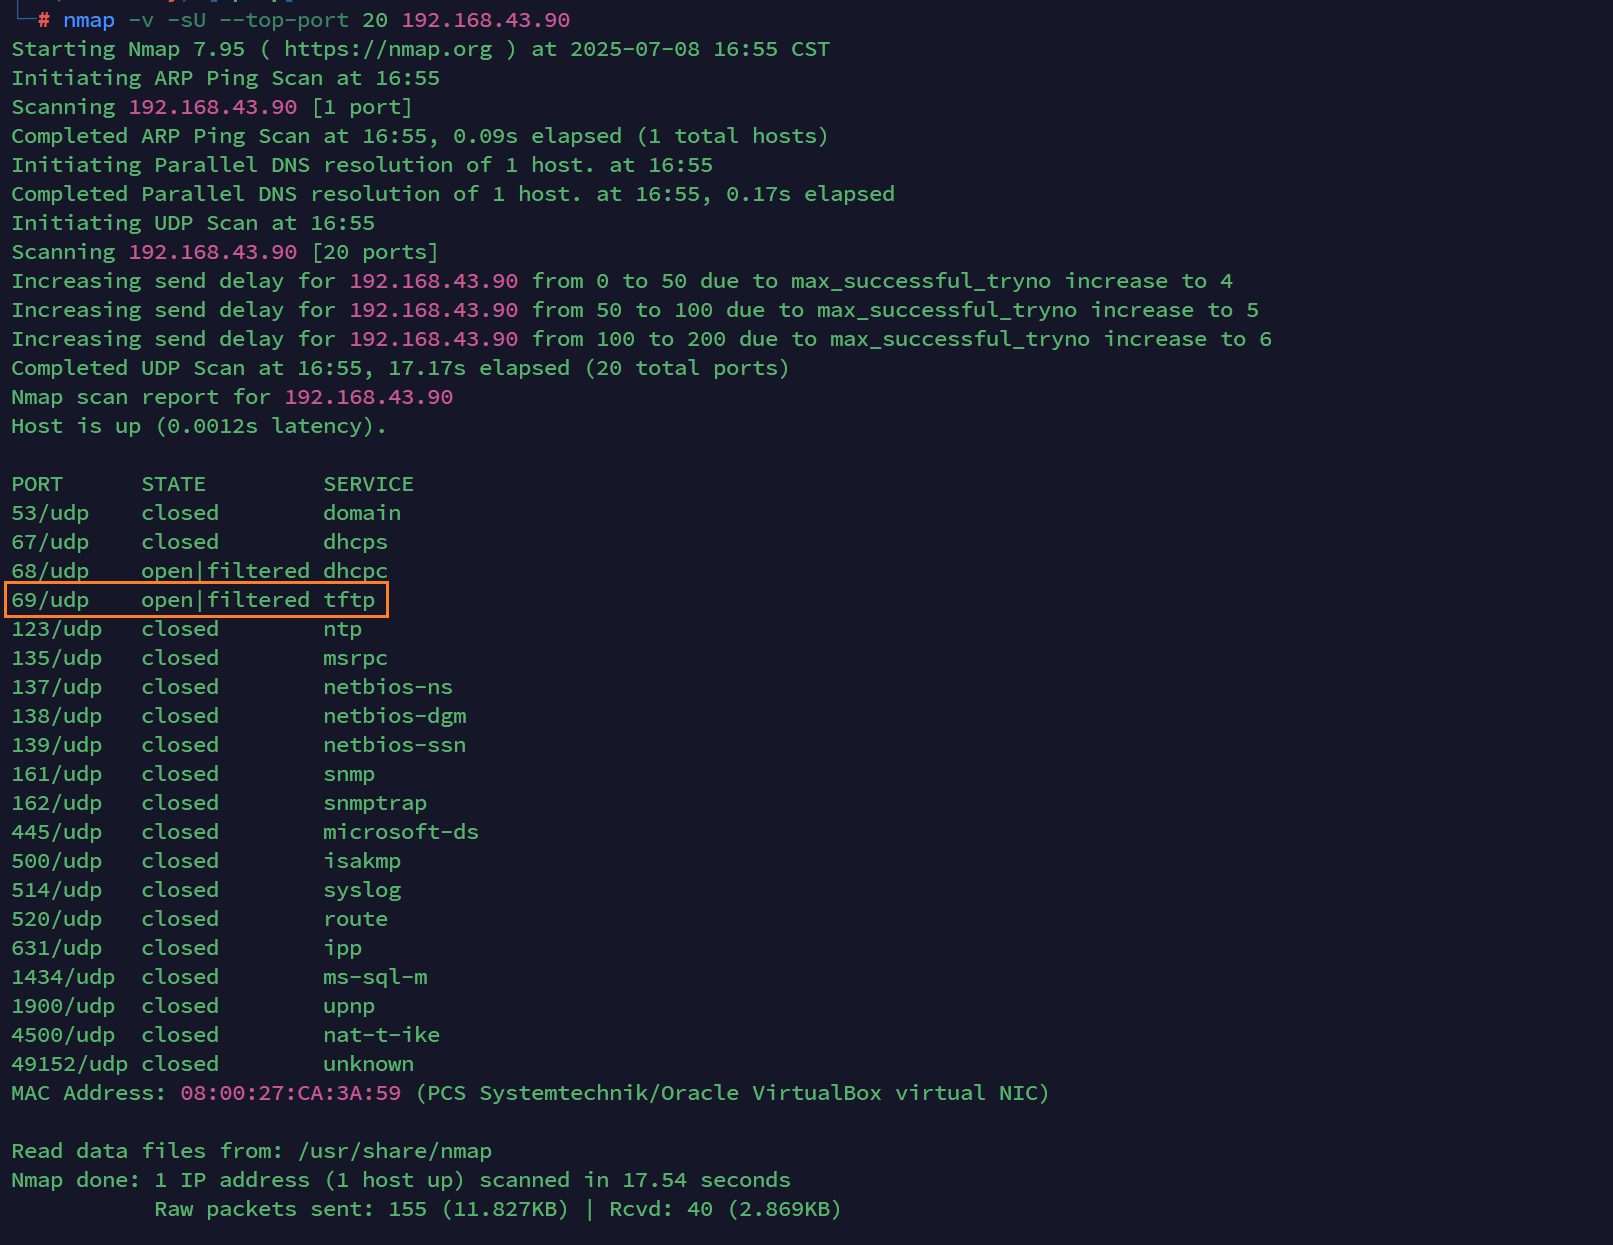This screenshot has height=1245, width=1613.
Task: Click the -sU flag in the command
Action: (x=193, y=20)
